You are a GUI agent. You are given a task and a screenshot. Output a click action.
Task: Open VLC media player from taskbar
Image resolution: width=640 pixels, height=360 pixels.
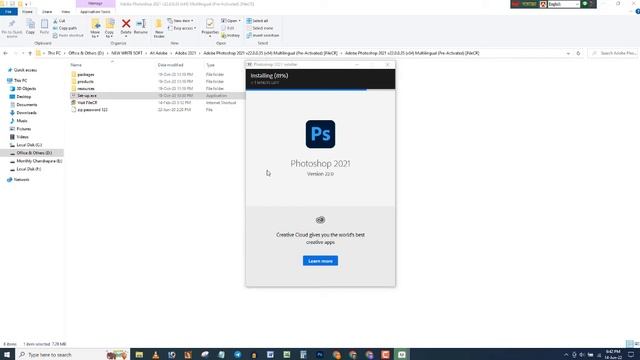(x=156, y=354)
